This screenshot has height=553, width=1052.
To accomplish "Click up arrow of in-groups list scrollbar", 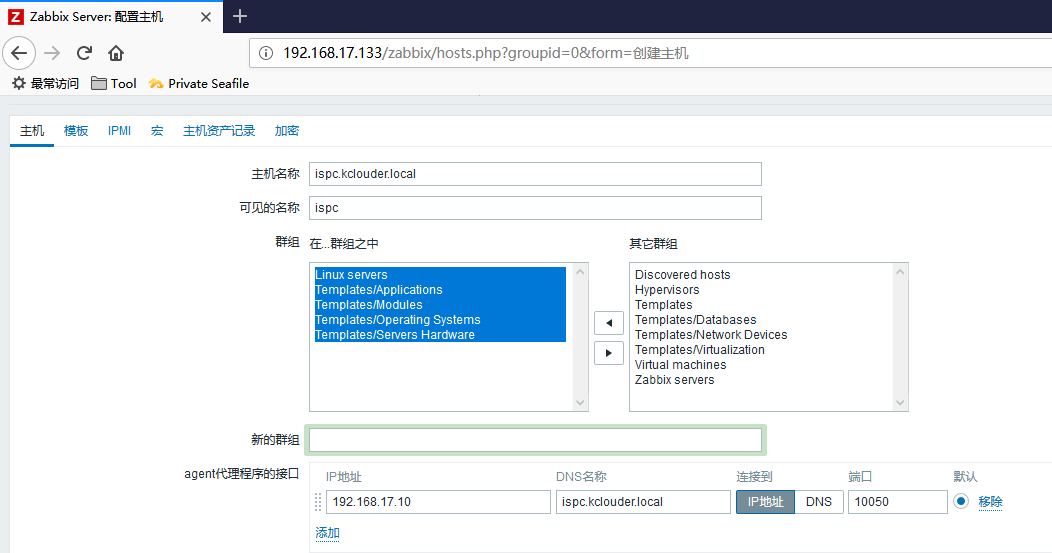I will tap(580, 272).
